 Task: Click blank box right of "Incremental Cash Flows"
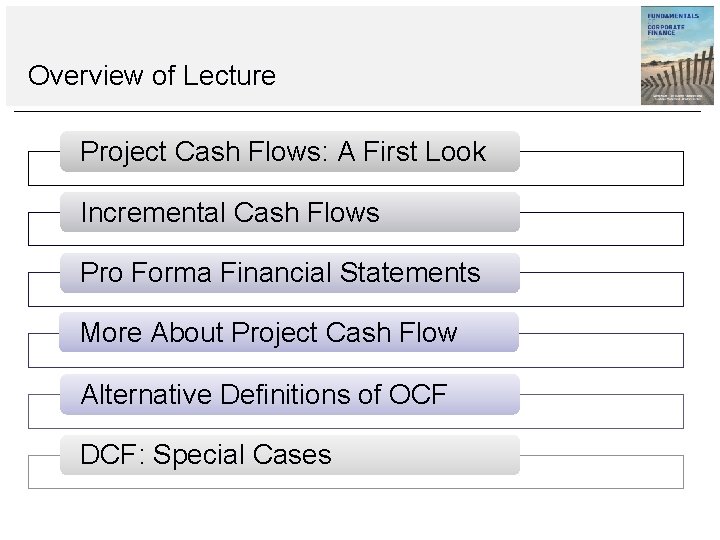click(x=601, y=229)
